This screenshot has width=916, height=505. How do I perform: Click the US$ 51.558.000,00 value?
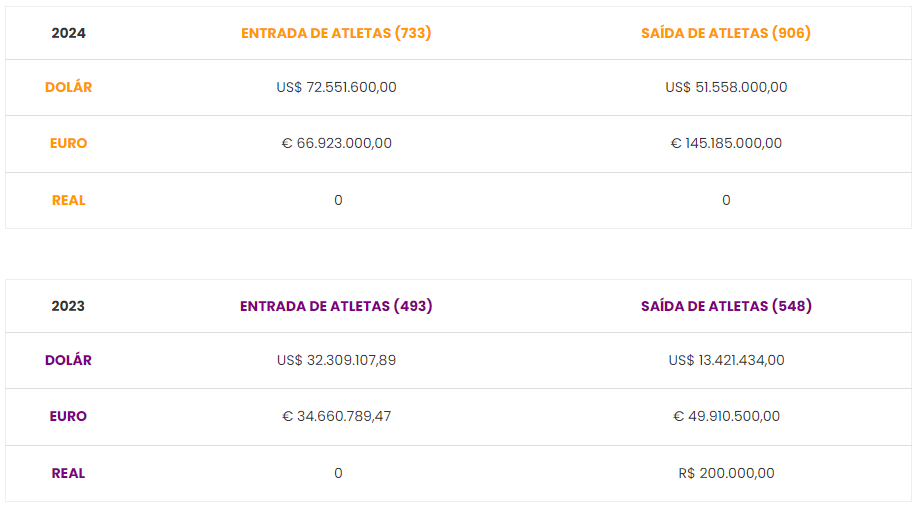[726, 87]
